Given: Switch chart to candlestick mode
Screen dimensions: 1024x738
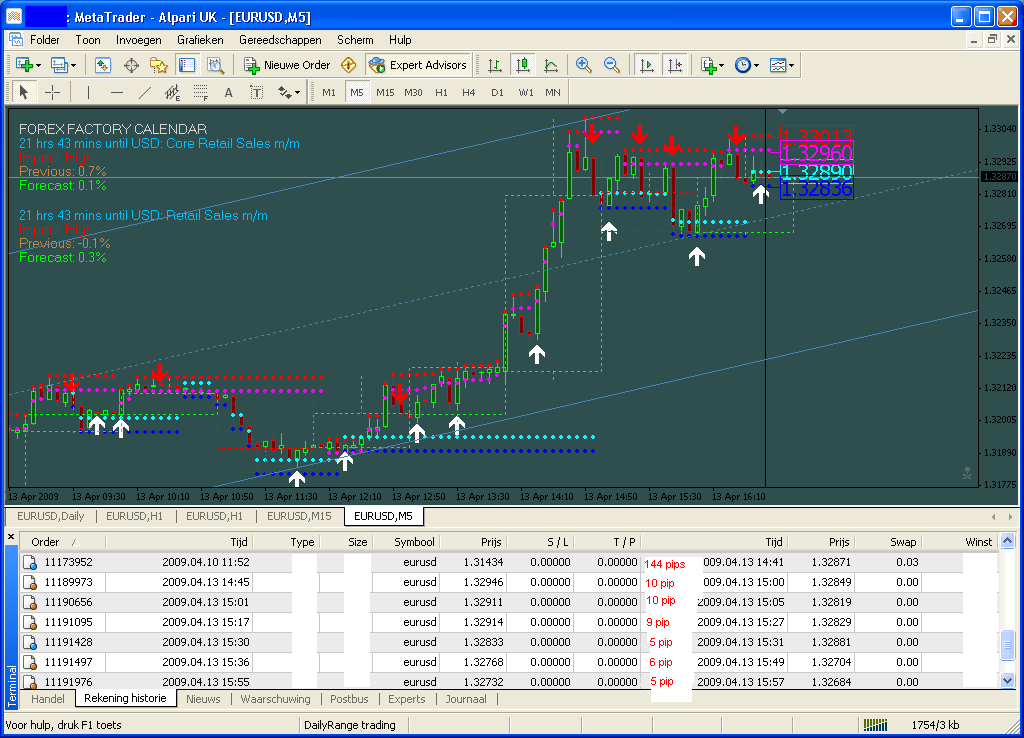Looking at the screenshot, I should tap(522, 65).
